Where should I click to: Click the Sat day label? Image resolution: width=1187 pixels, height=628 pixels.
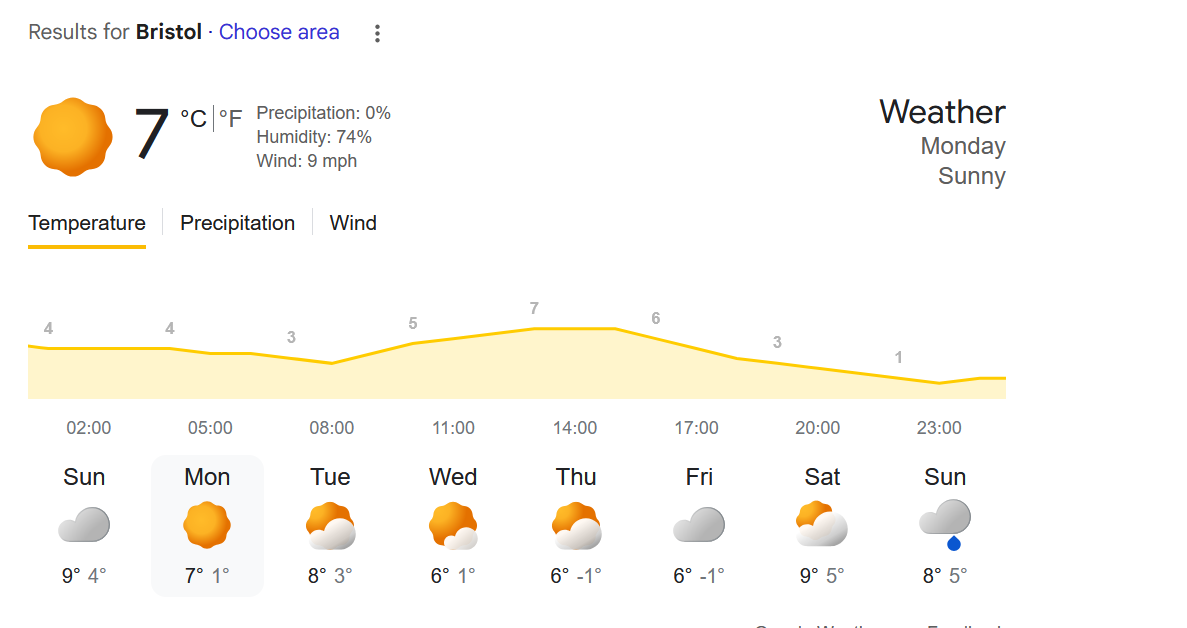click(822, 477)
